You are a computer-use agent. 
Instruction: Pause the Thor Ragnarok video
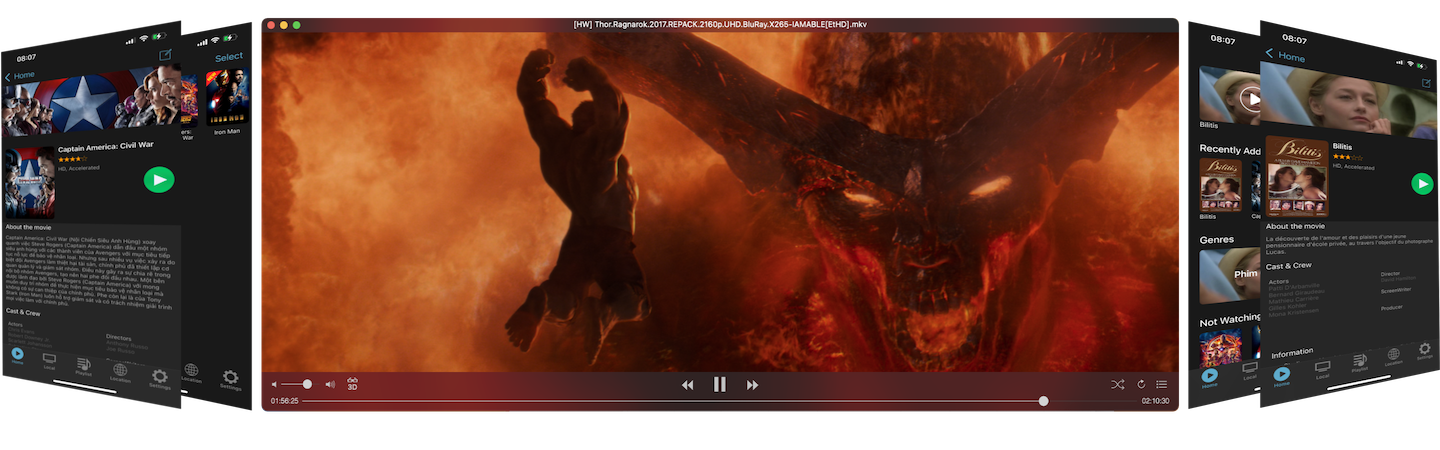(719, 384)
